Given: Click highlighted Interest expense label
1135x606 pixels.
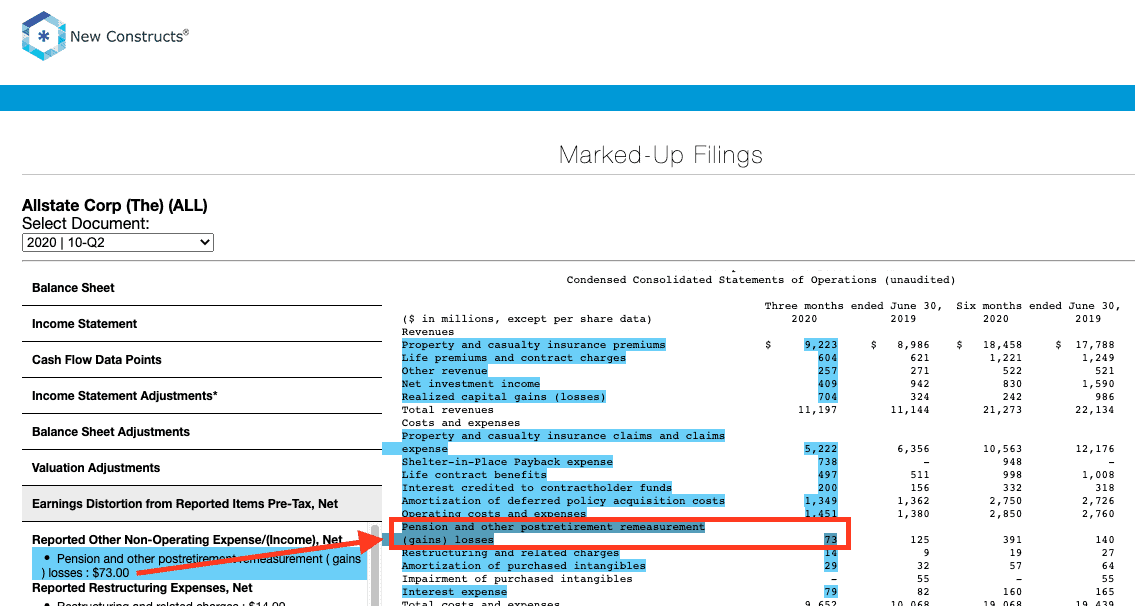Looking at the screenshot, I should [455, 592].
